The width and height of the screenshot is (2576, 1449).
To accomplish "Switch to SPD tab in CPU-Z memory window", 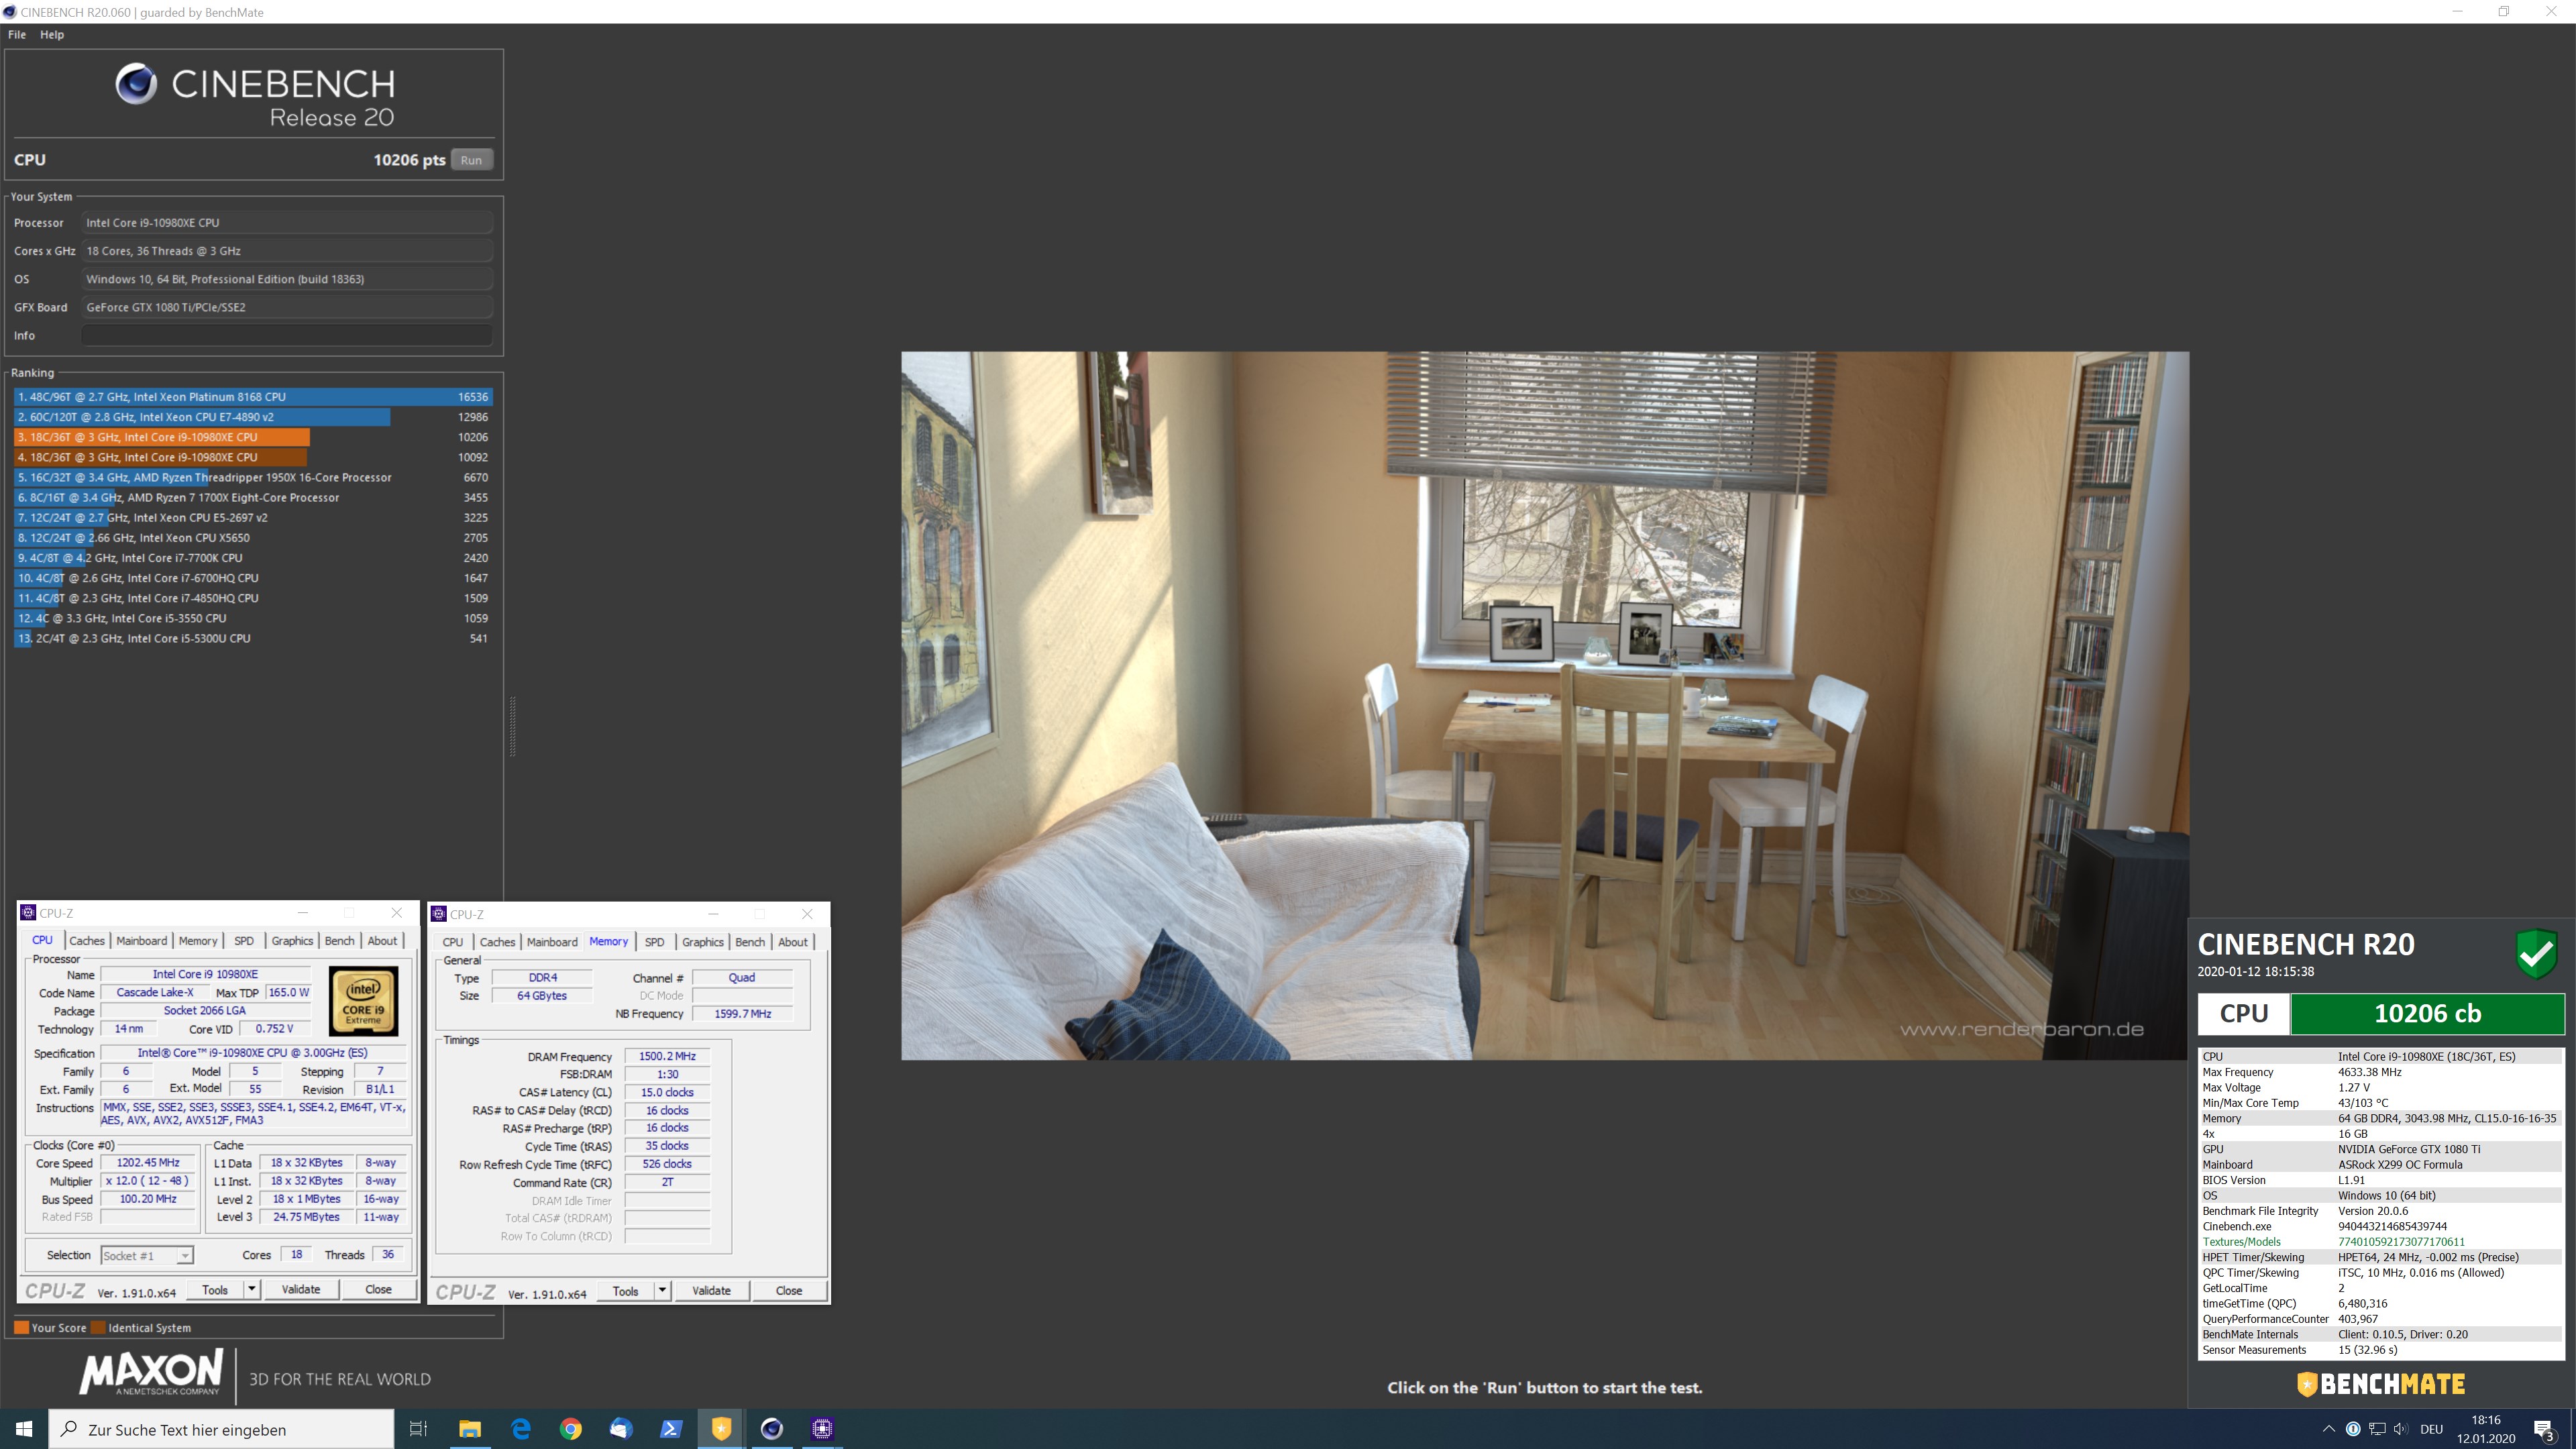I will pos(654,942).
